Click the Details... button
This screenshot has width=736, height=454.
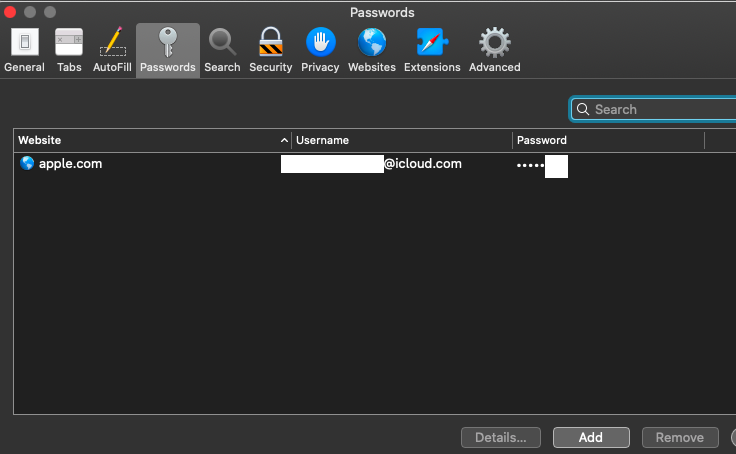pyautogui.click(x=501, y=438)
